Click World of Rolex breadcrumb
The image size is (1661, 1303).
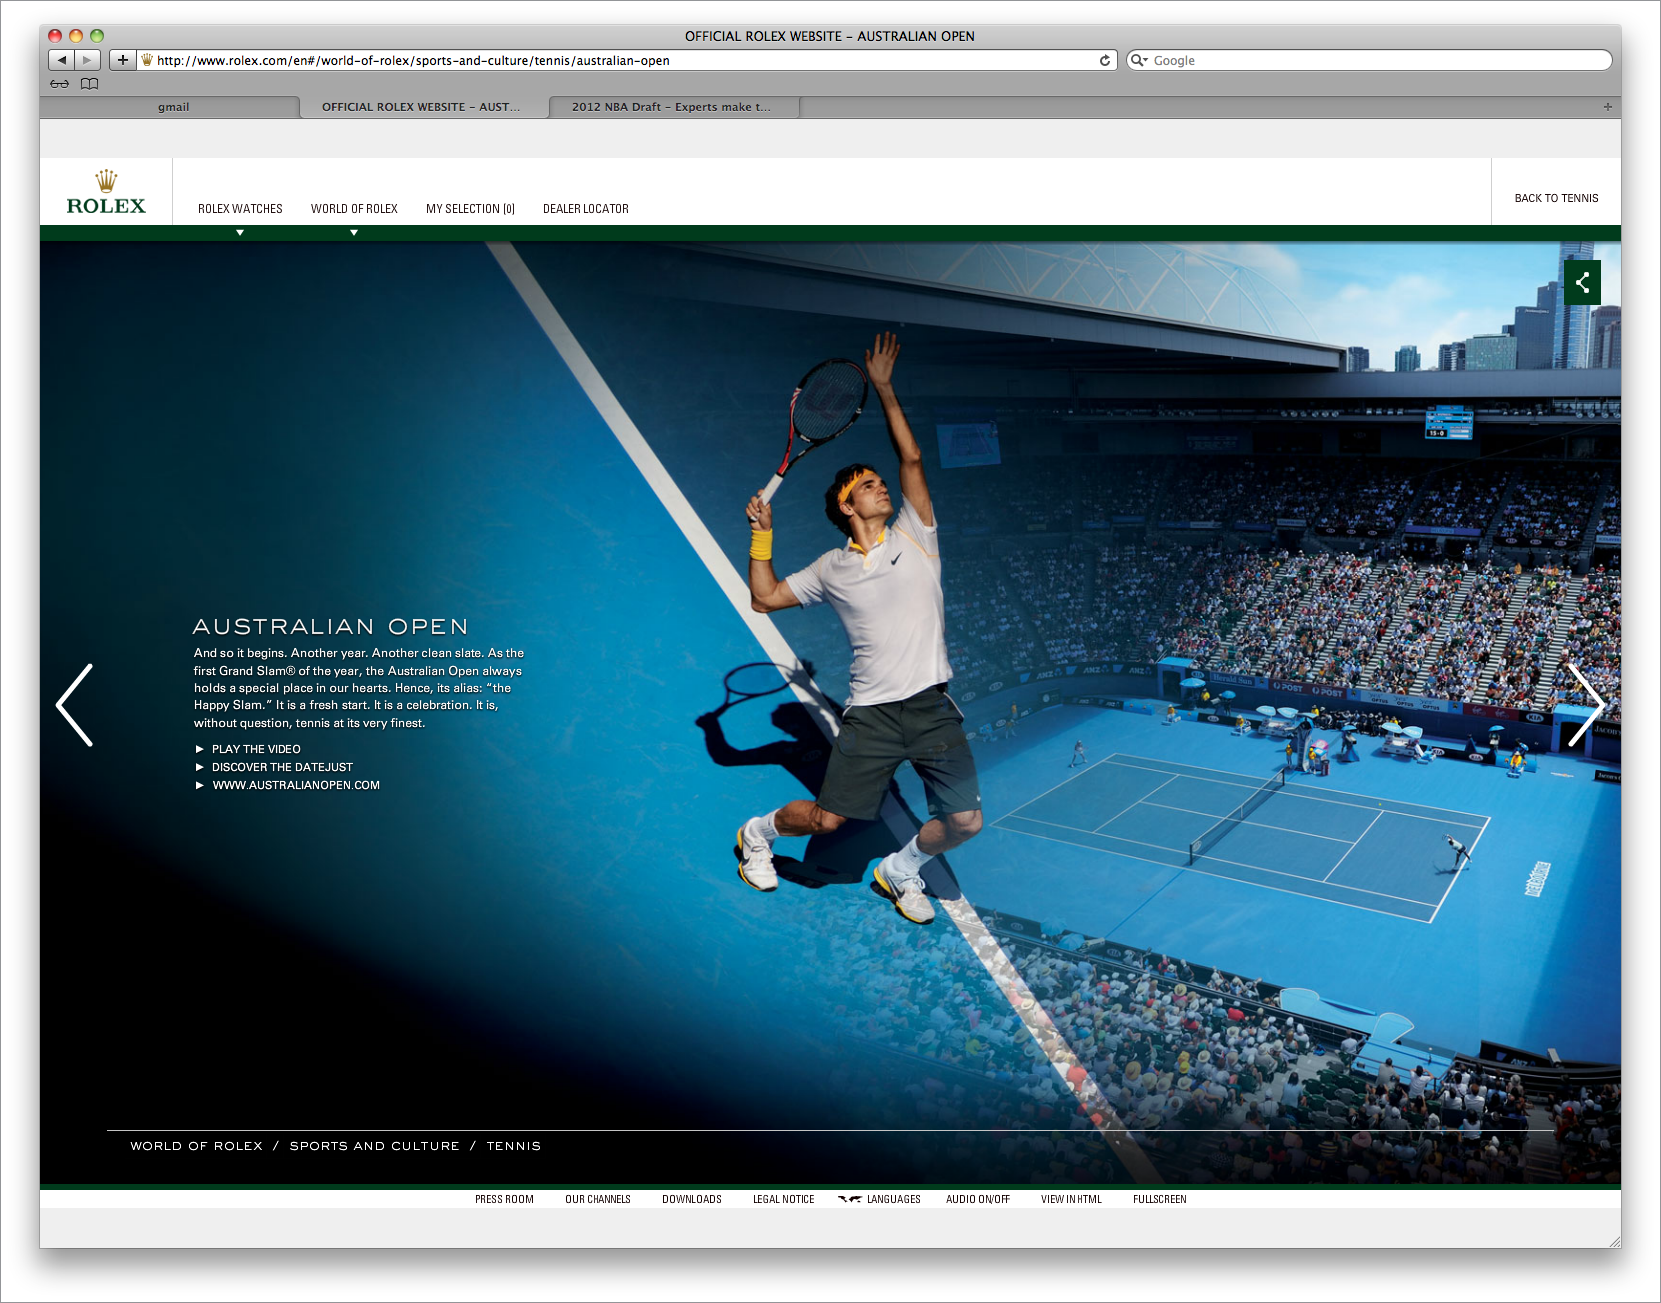[x=196, y=1146]
